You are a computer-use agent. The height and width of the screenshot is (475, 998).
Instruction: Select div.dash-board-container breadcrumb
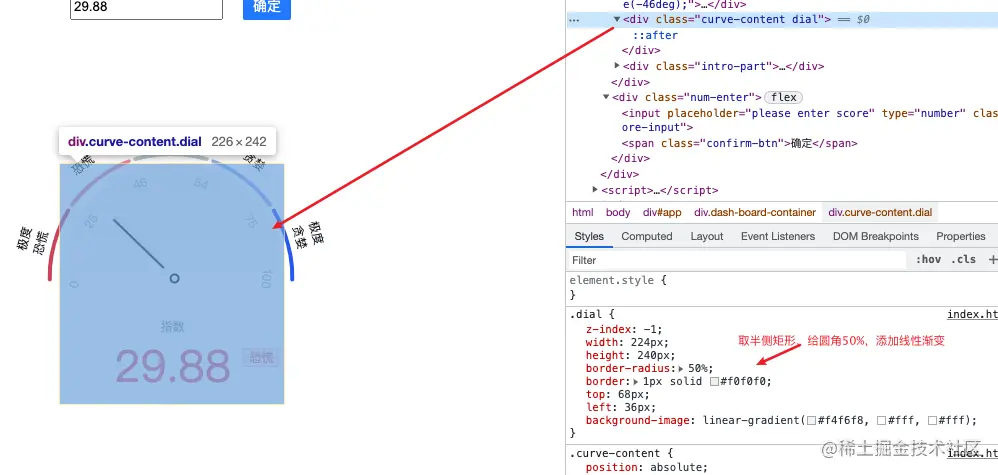coord(755,213)
